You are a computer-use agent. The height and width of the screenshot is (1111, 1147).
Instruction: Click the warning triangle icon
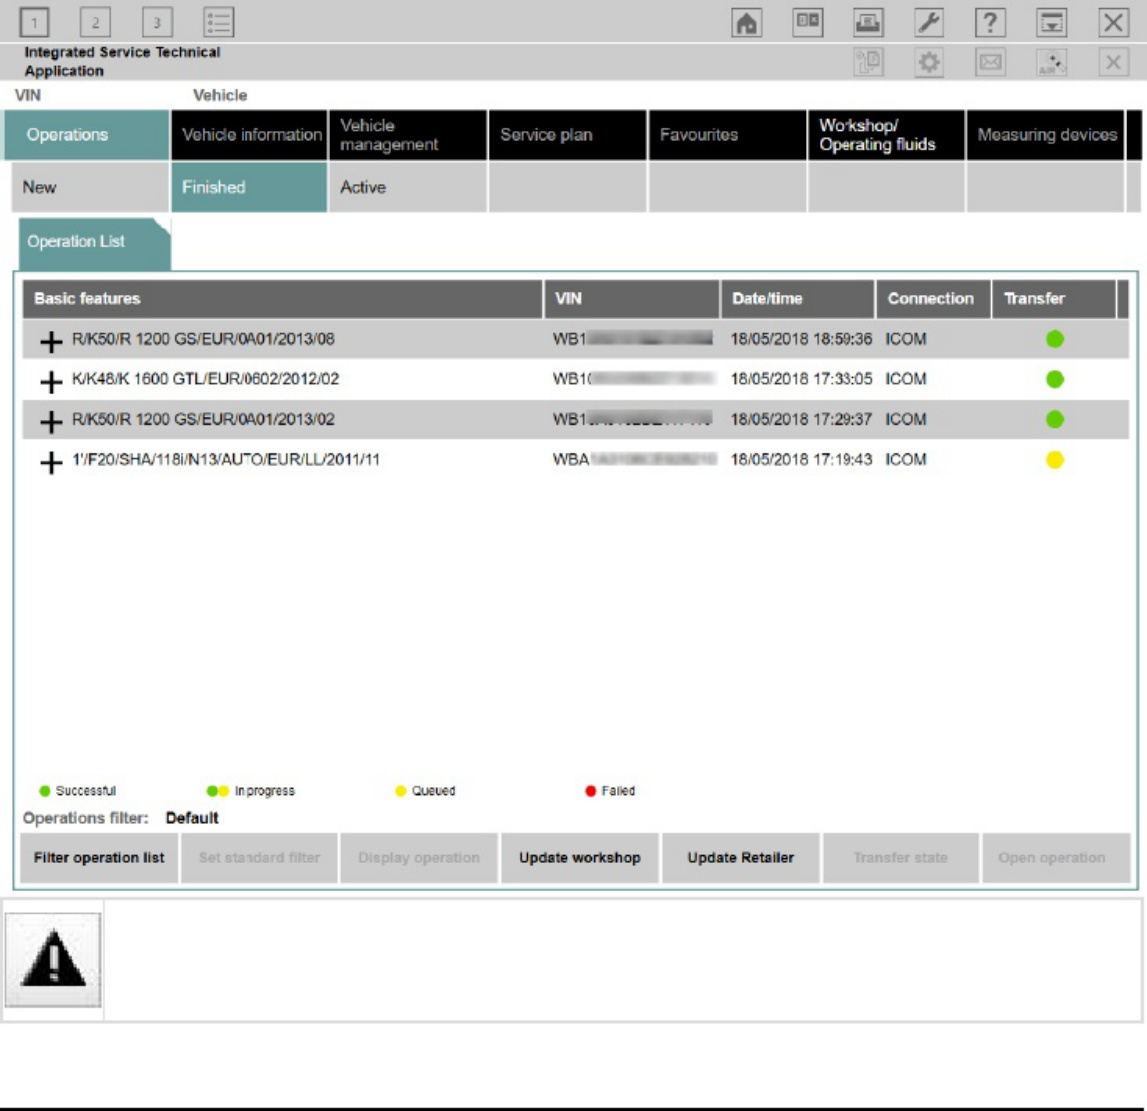coord(53,960)
